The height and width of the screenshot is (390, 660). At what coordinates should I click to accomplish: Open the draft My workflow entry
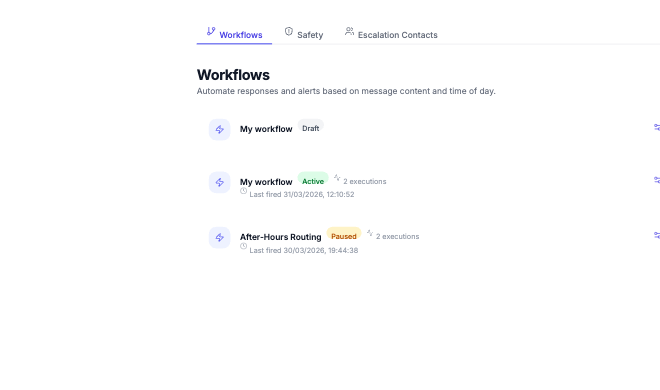click(266, 129)
